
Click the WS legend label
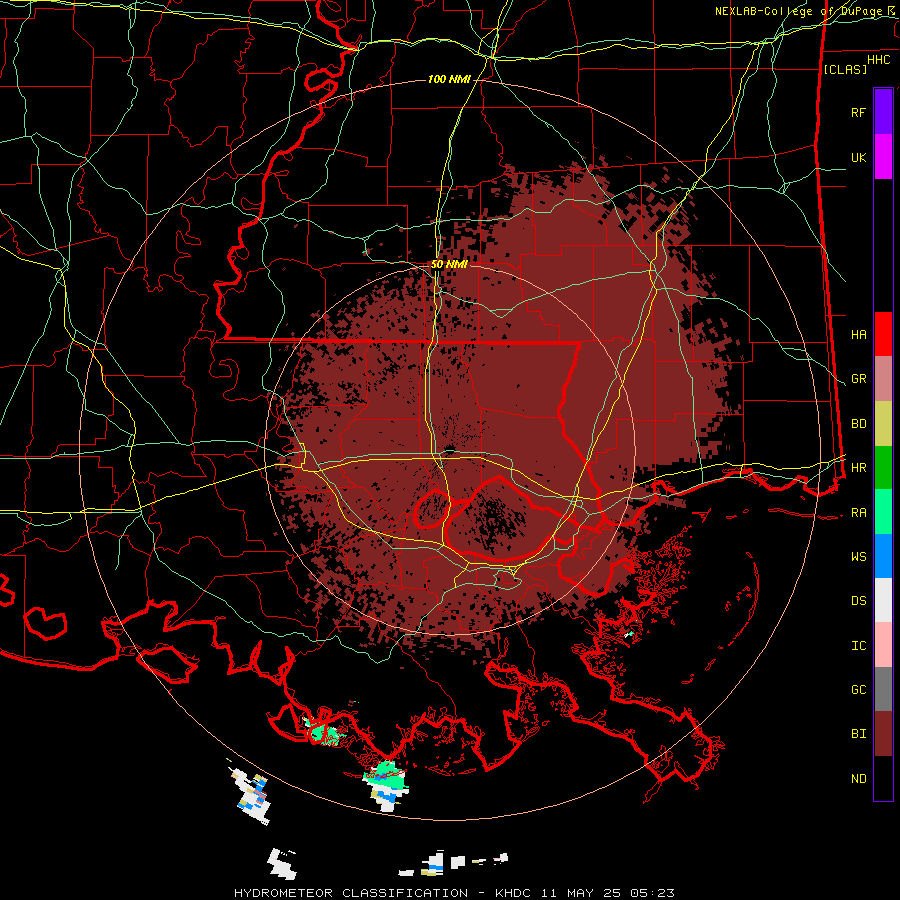(858, 556)
